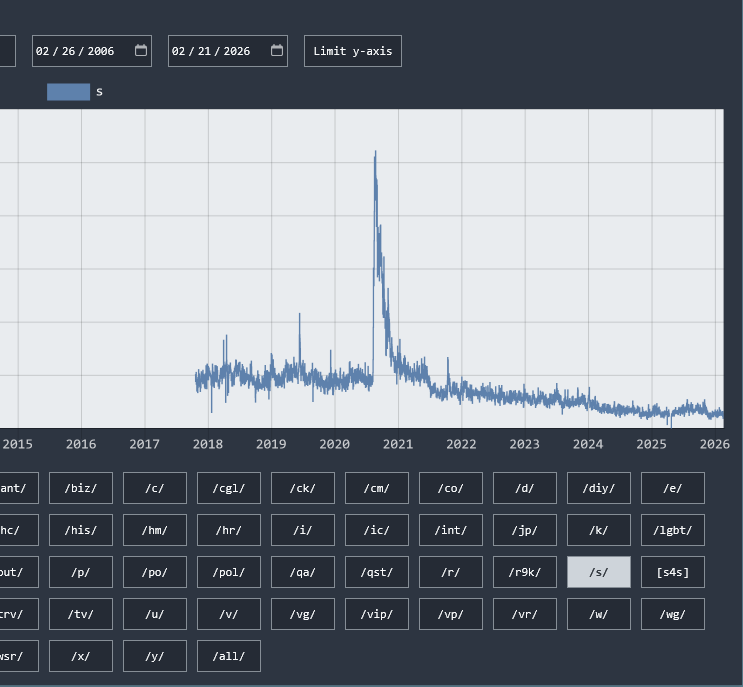The width and height of the screenshot is (743, 687).
Task: Click the 2020 x-axis label
Action: (x=335, y=444)
